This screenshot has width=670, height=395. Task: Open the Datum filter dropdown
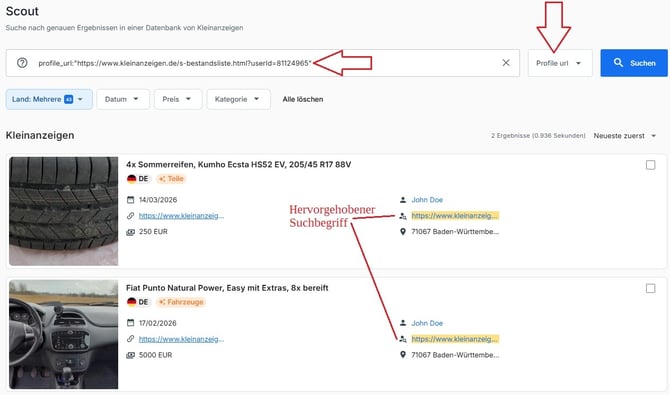pyautogui.click(x=123, y=99)
